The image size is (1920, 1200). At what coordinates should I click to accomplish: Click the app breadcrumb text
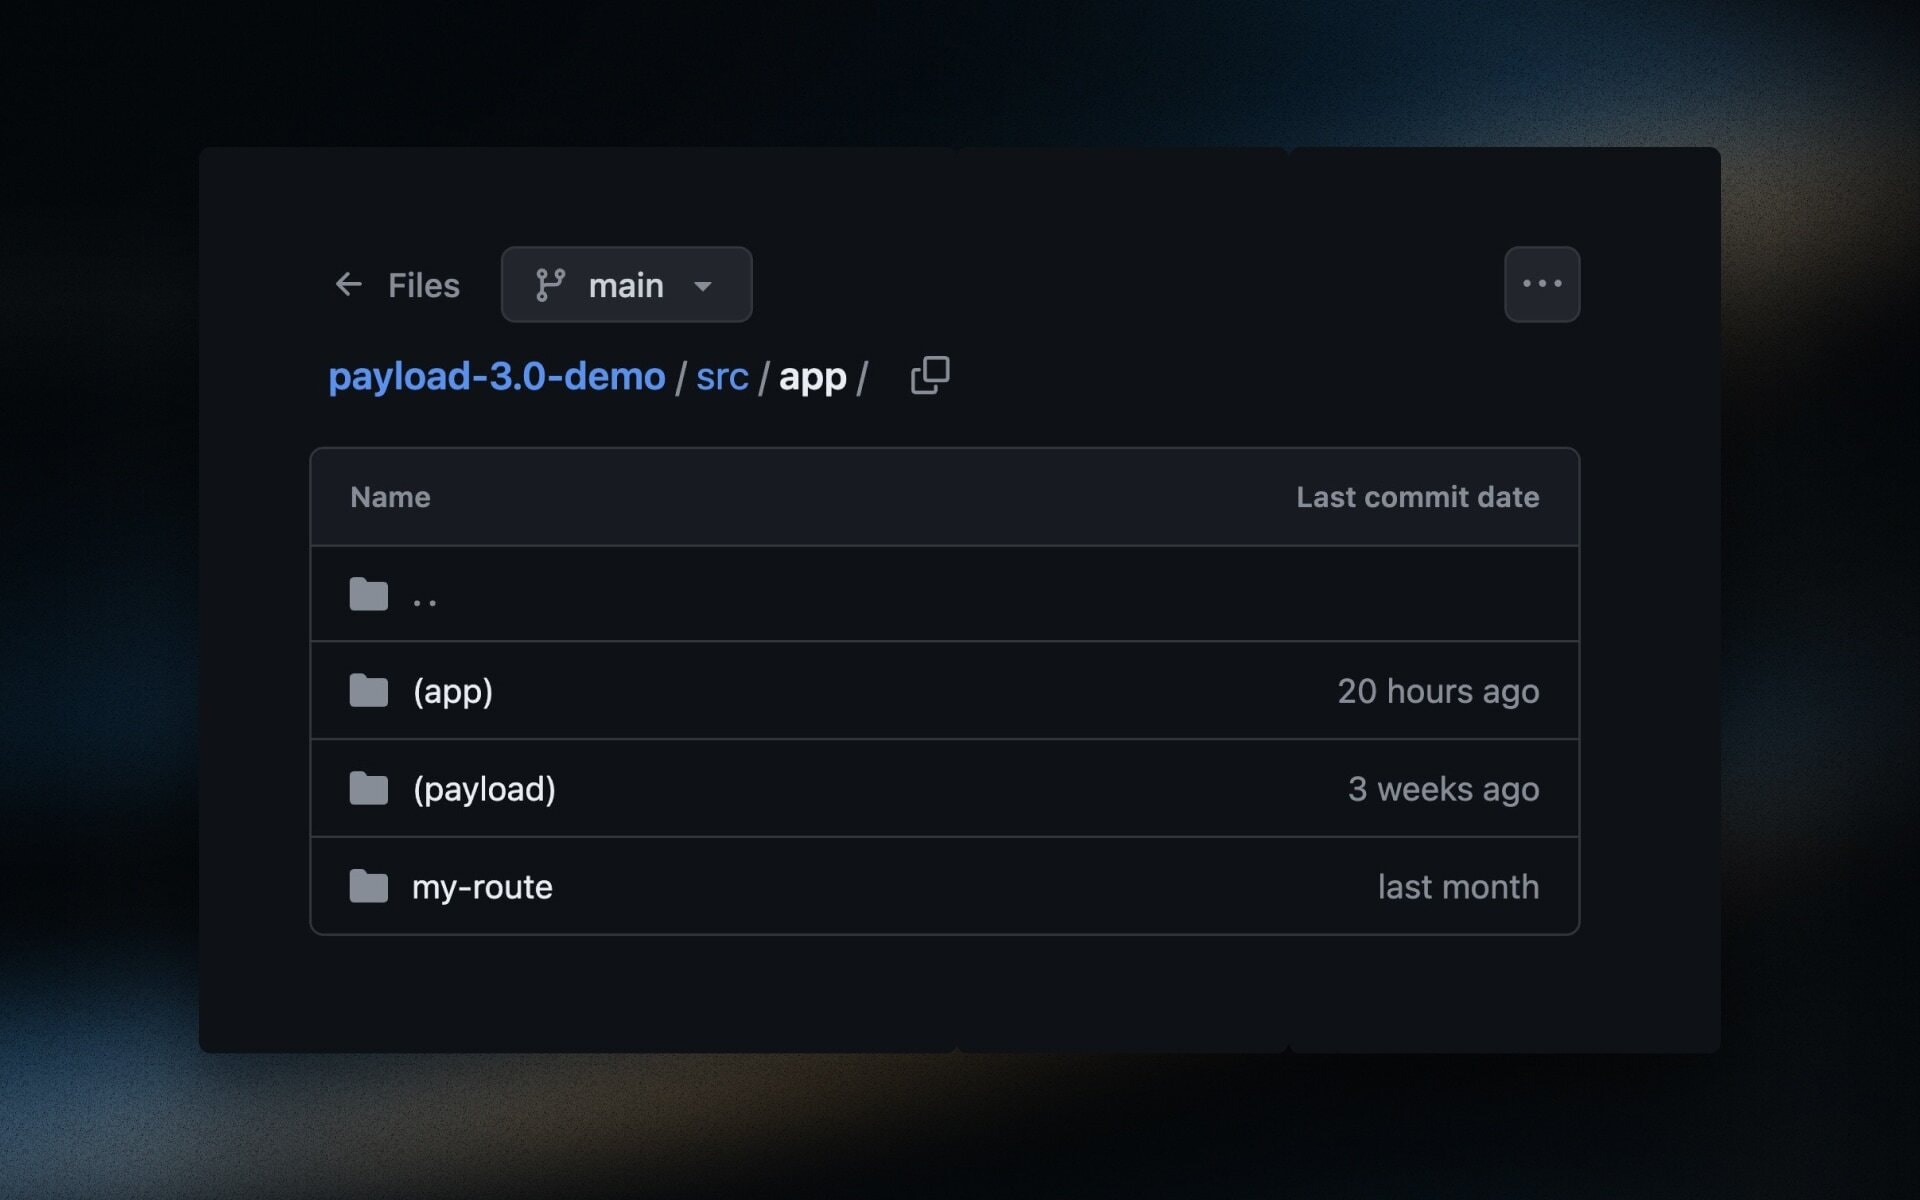click(812, 377)
